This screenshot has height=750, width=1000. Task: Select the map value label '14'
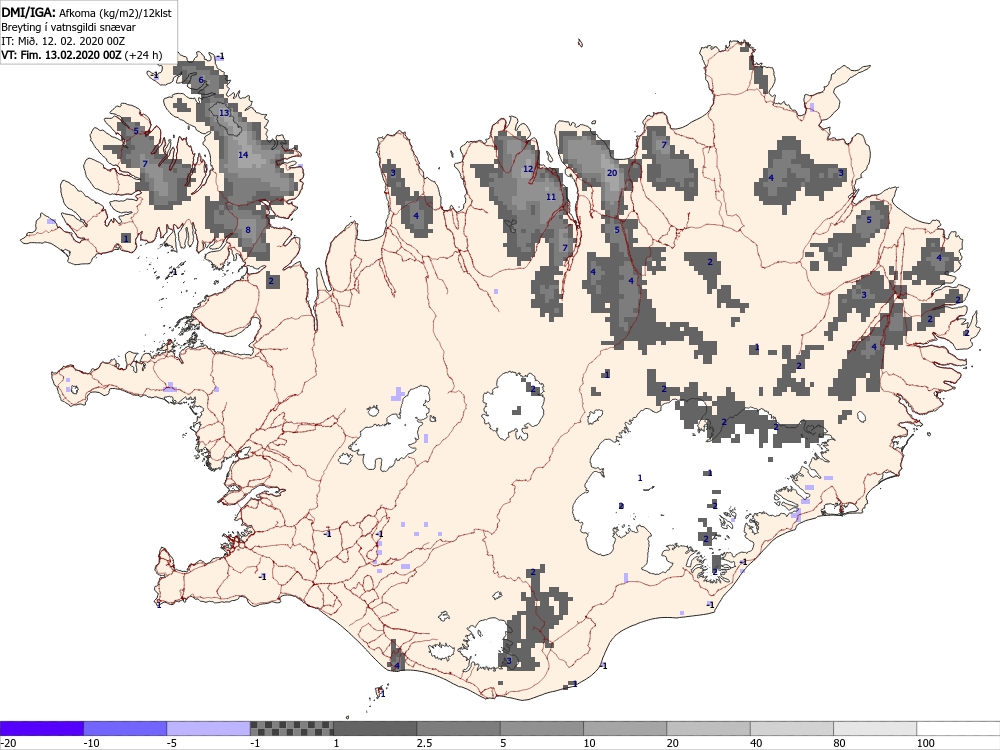(x=243, y=154)
